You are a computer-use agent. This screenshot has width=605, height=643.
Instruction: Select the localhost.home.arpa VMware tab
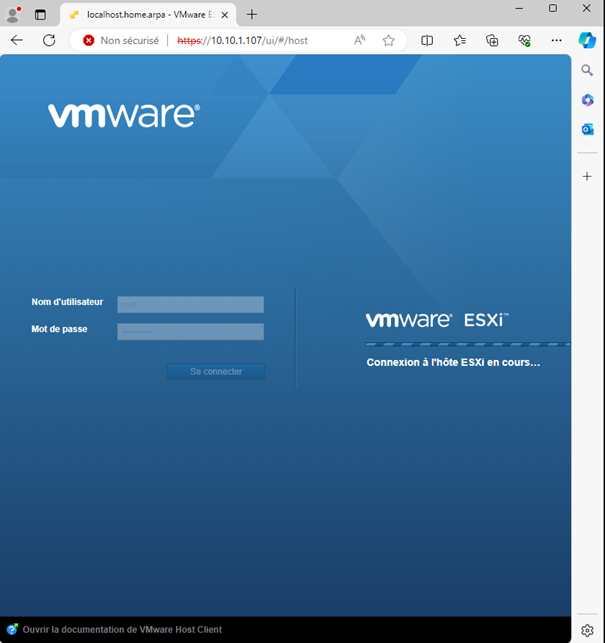point(140,14)
